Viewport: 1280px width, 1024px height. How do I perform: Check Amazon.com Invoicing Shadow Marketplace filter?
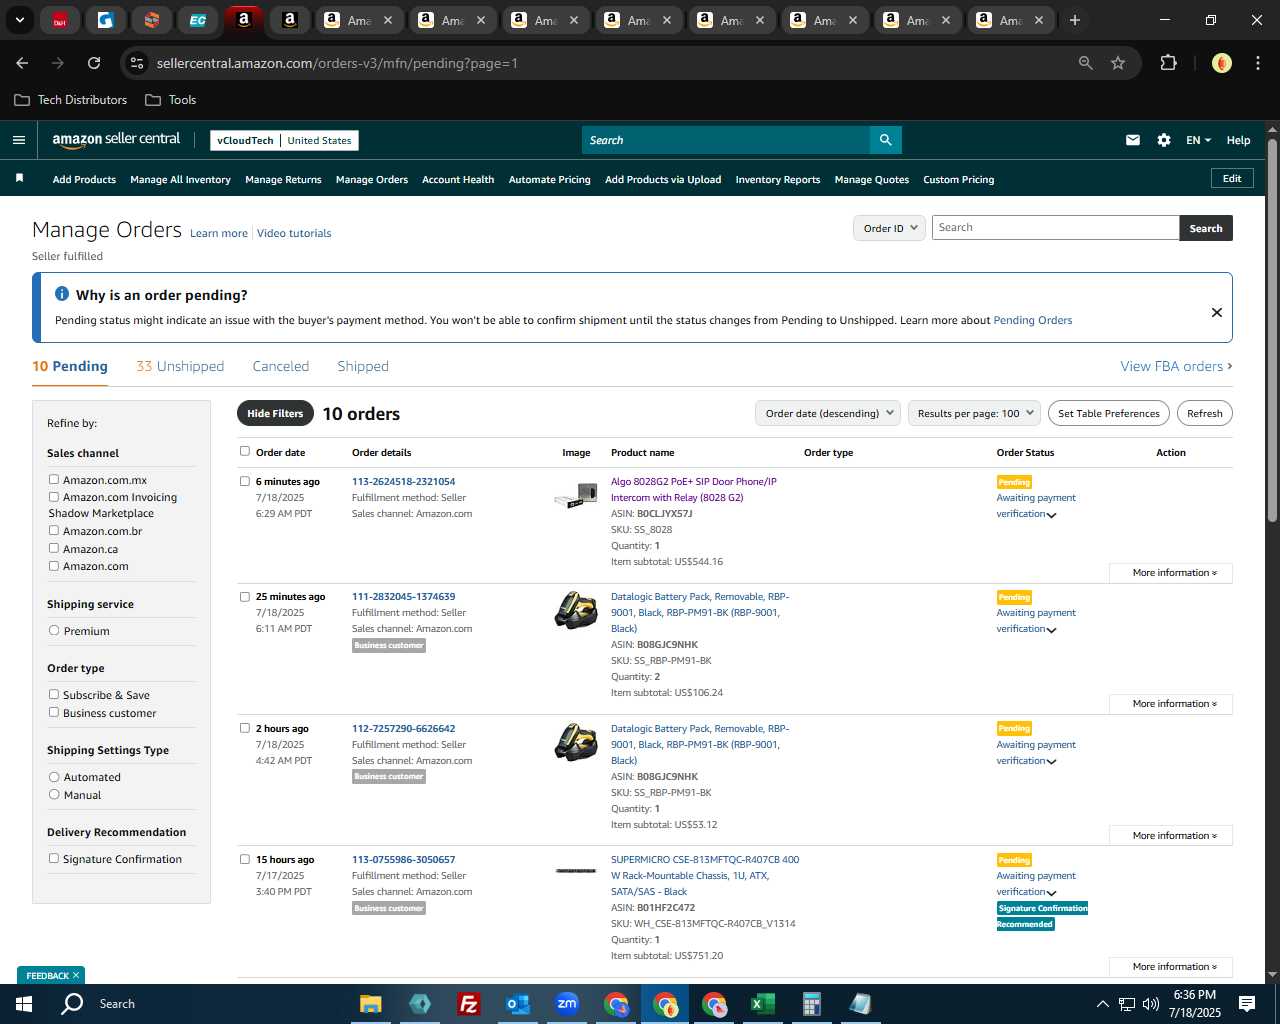point(54,496)
